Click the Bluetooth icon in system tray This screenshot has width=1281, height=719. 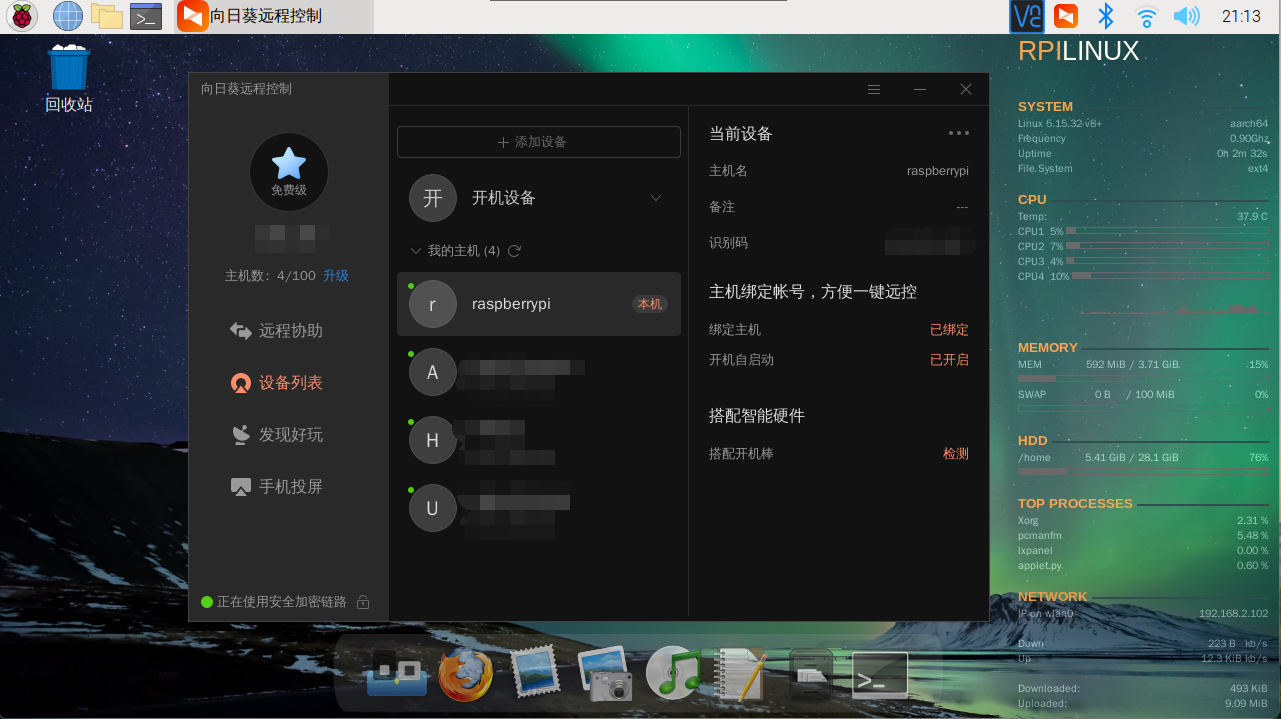(x=1105, y=16)
